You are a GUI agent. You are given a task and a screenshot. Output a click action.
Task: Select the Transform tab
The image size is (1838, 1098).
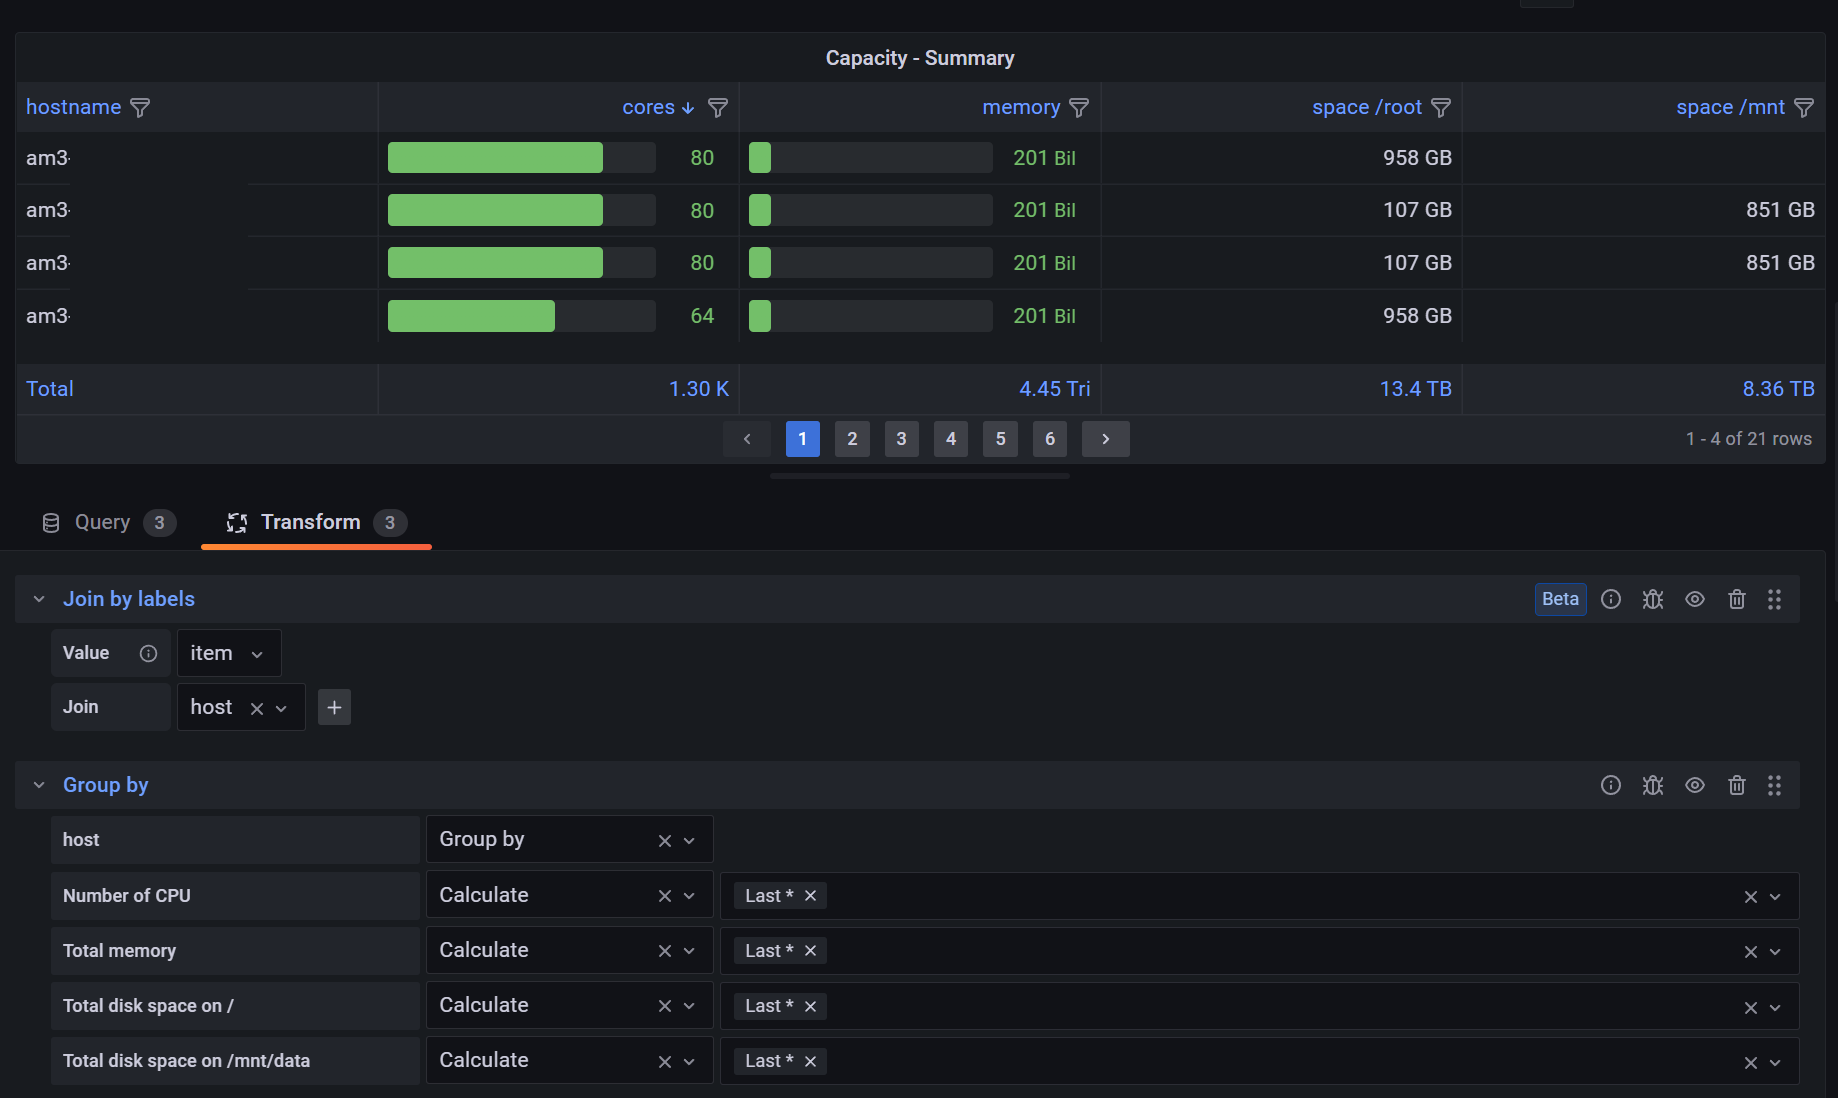pos(310,521)
